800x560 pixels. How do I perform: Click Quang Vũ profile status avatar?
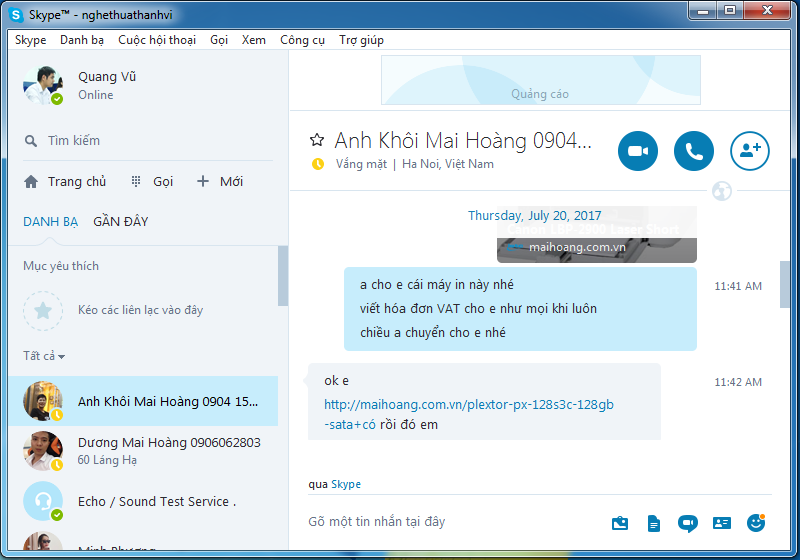click(x=43, y=86)
